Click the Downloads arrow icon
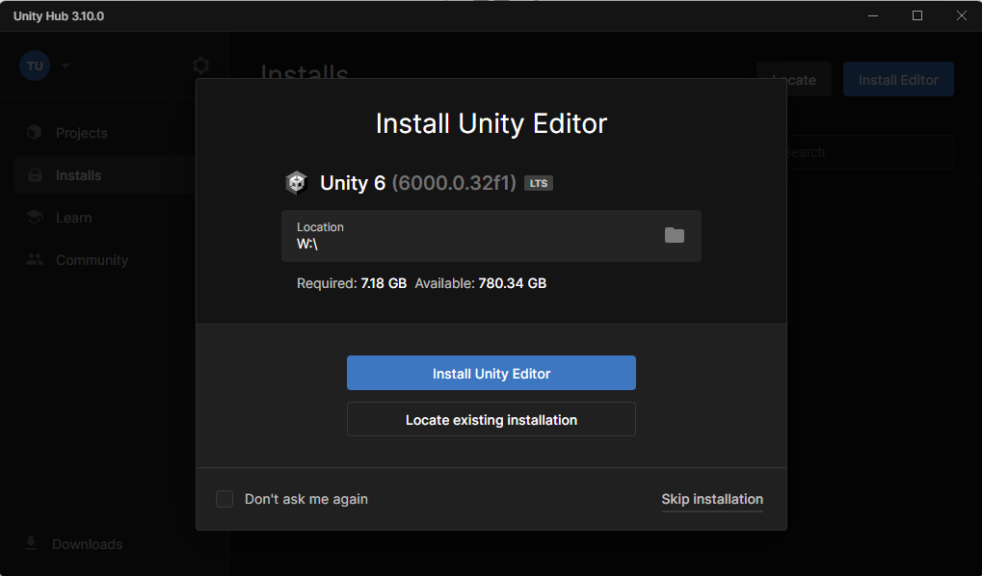This screenshot has width=982, height=576. [31, 543]
